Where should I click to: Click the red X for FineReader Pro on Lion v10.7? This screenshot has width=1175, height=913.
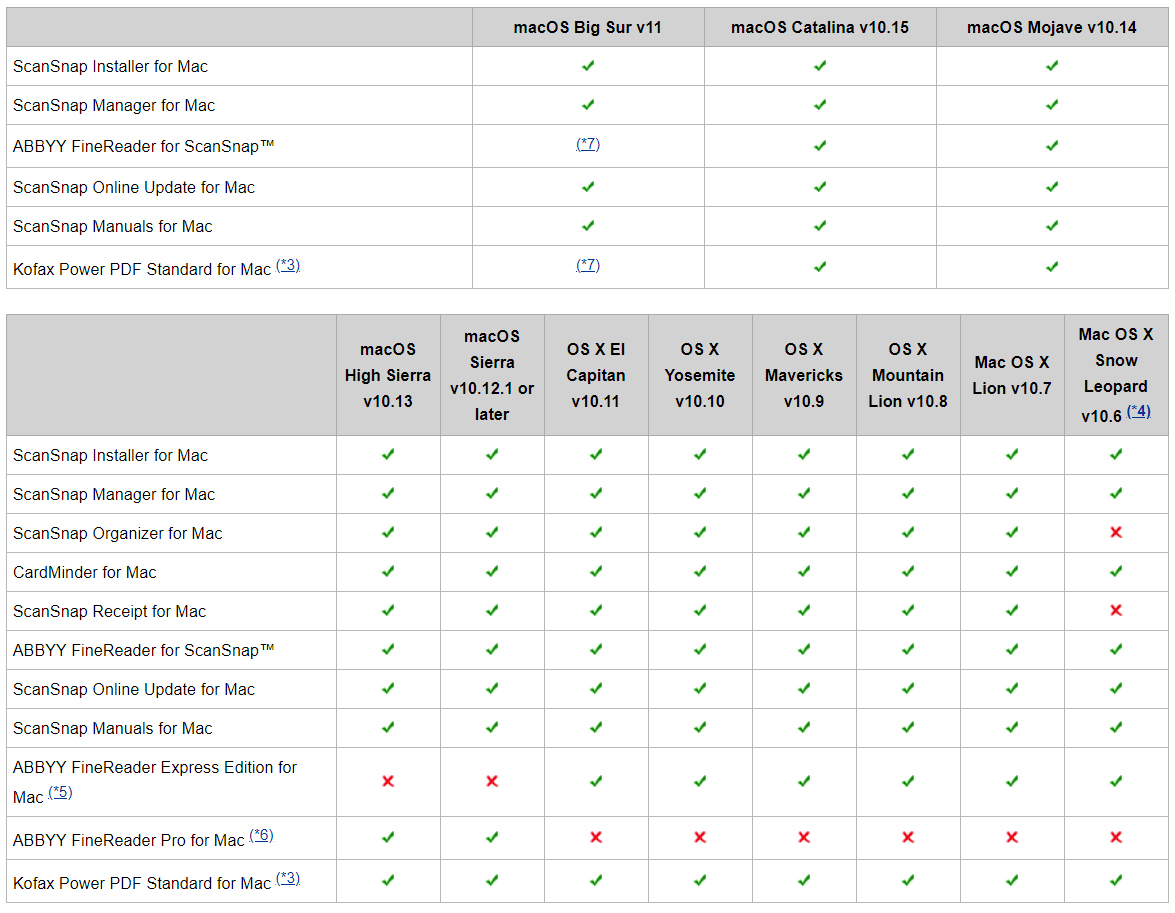pos(1012,837)
